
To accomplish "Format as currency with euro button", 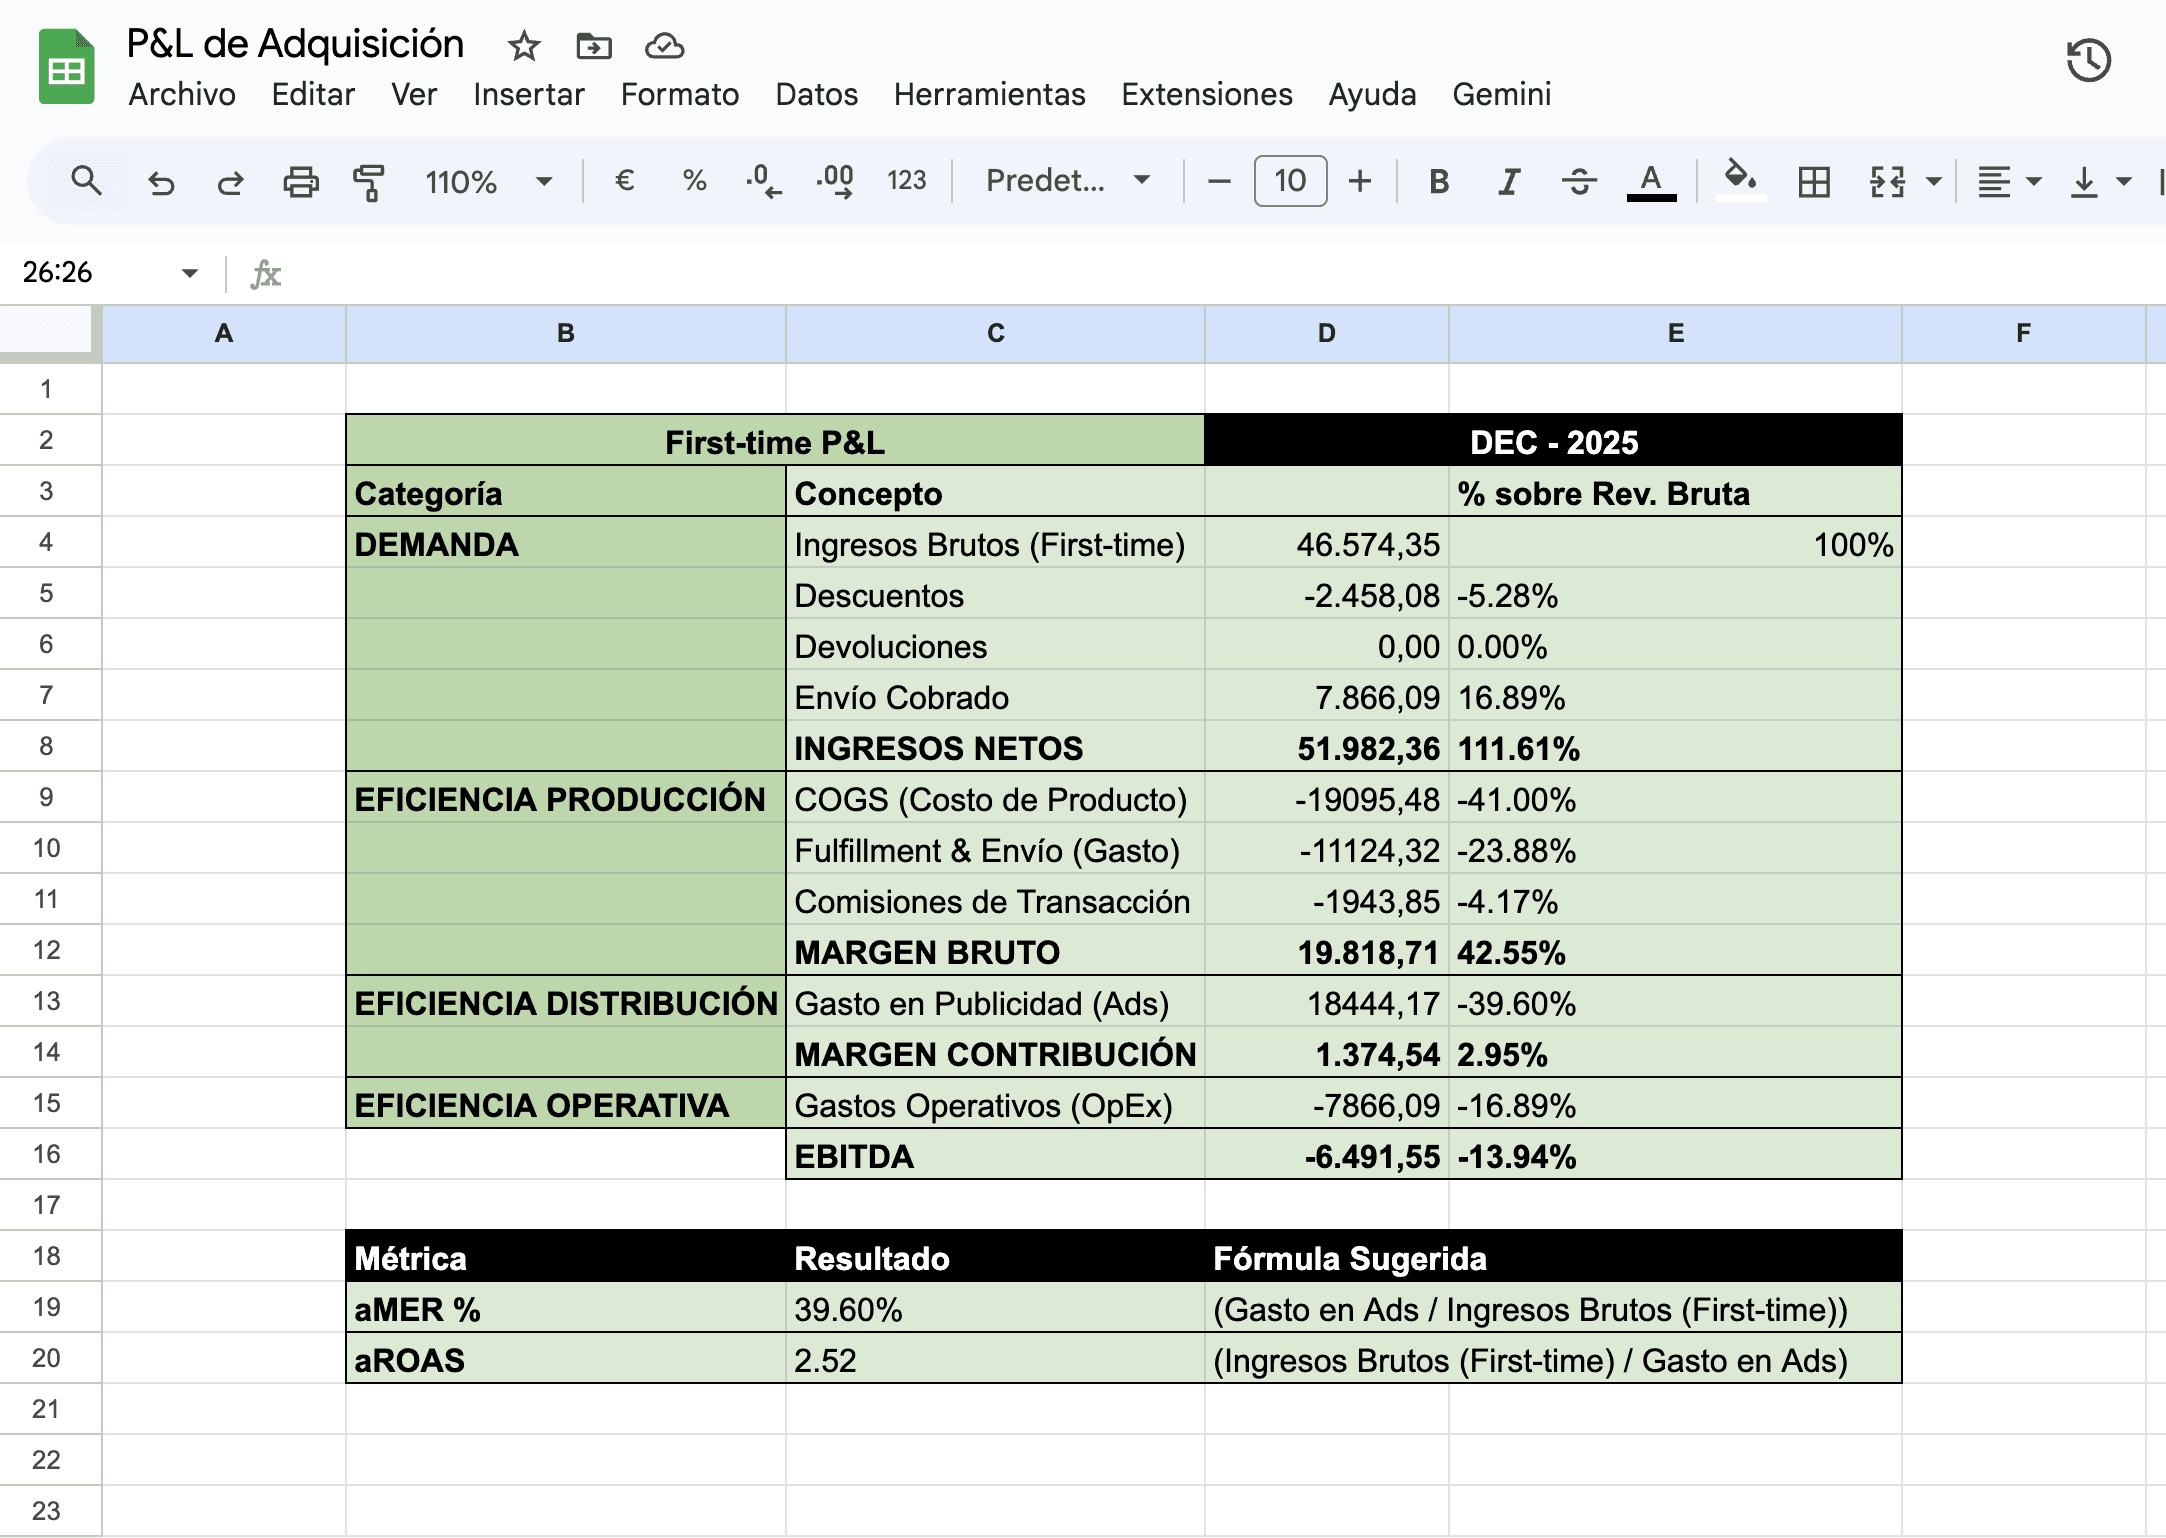I will (624, 181).
